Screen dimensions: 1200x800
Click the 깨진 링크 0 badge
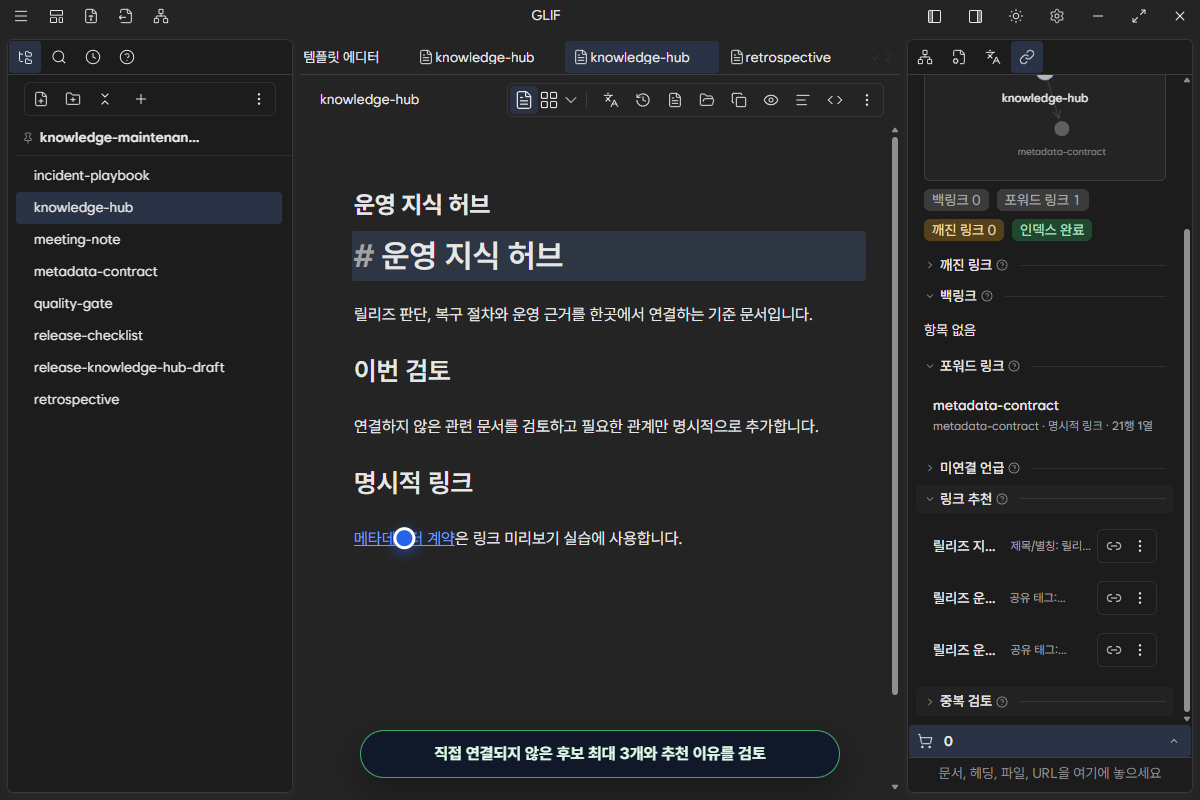(x=964, y=230)
